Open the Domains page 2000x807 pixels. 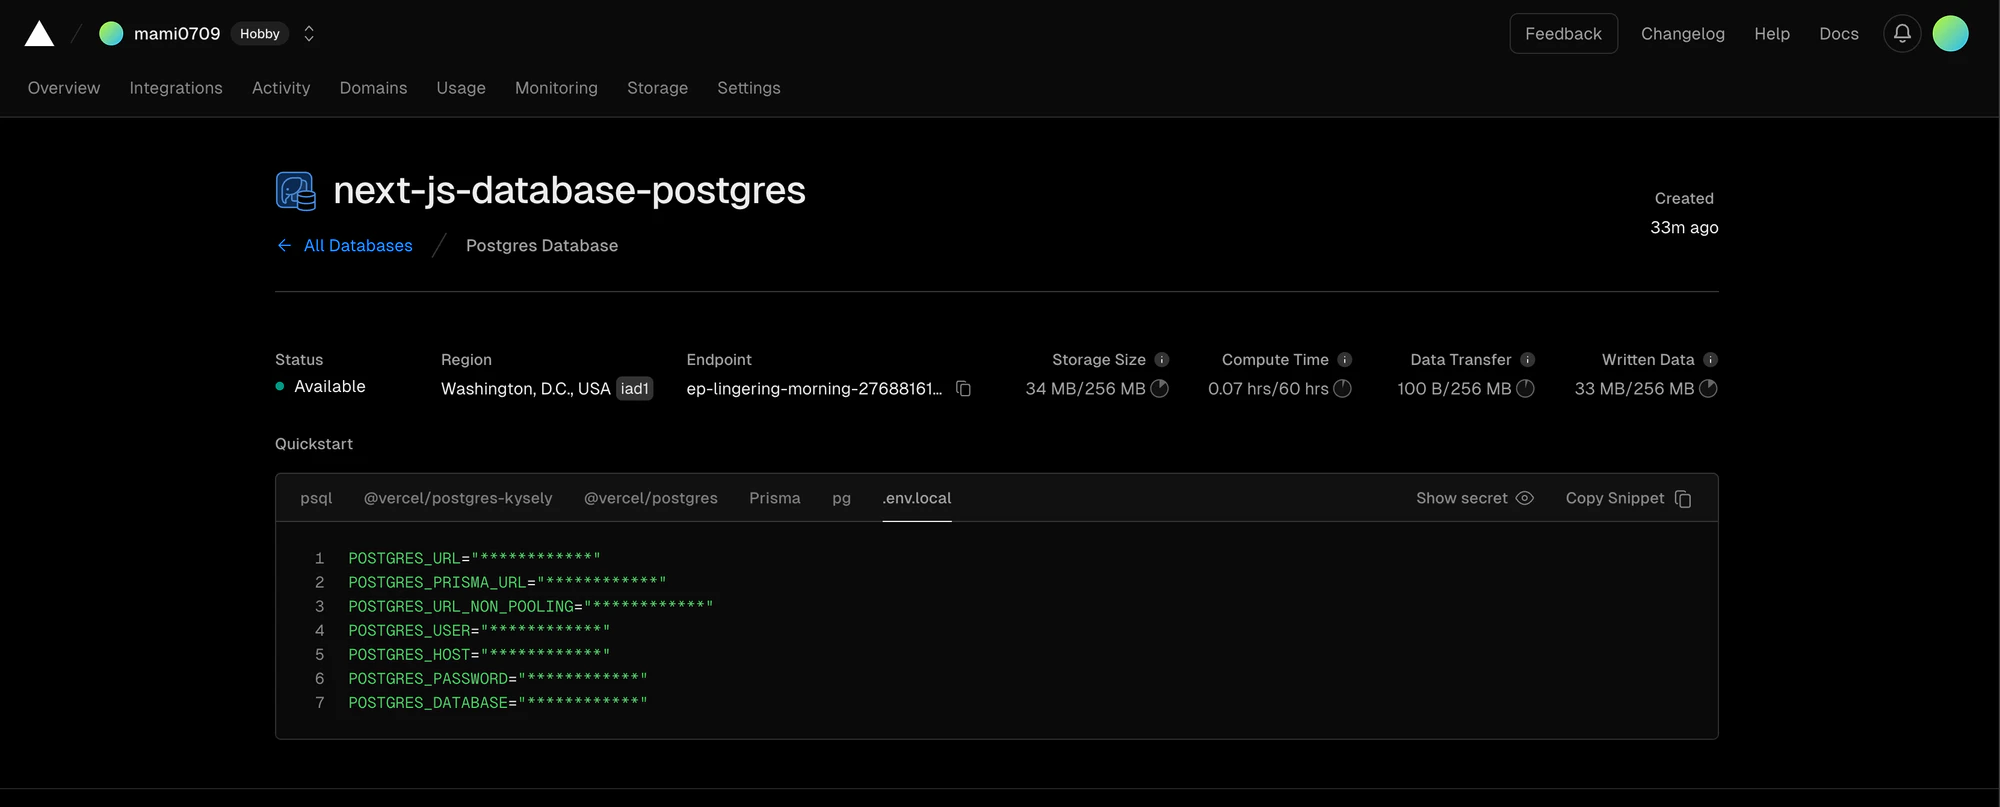[x=373, y=88]
